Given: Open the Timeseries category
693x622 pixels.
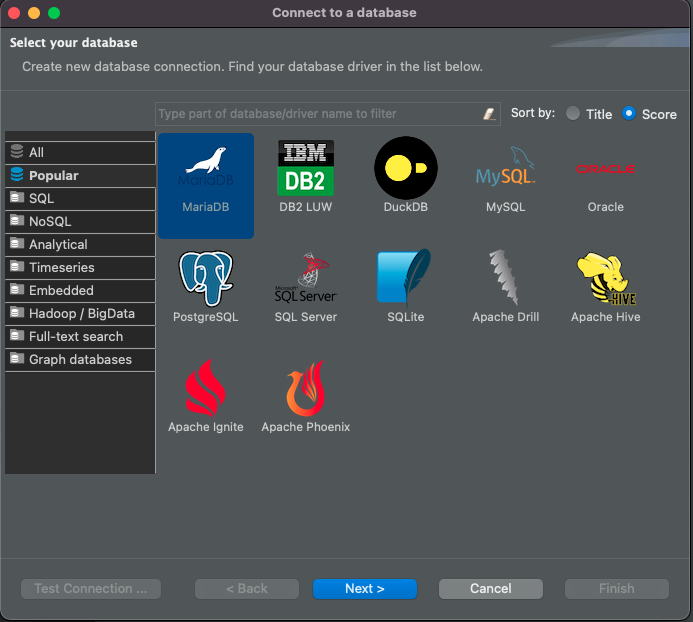Looking at the screenshot, I should [x=80, y=267].
